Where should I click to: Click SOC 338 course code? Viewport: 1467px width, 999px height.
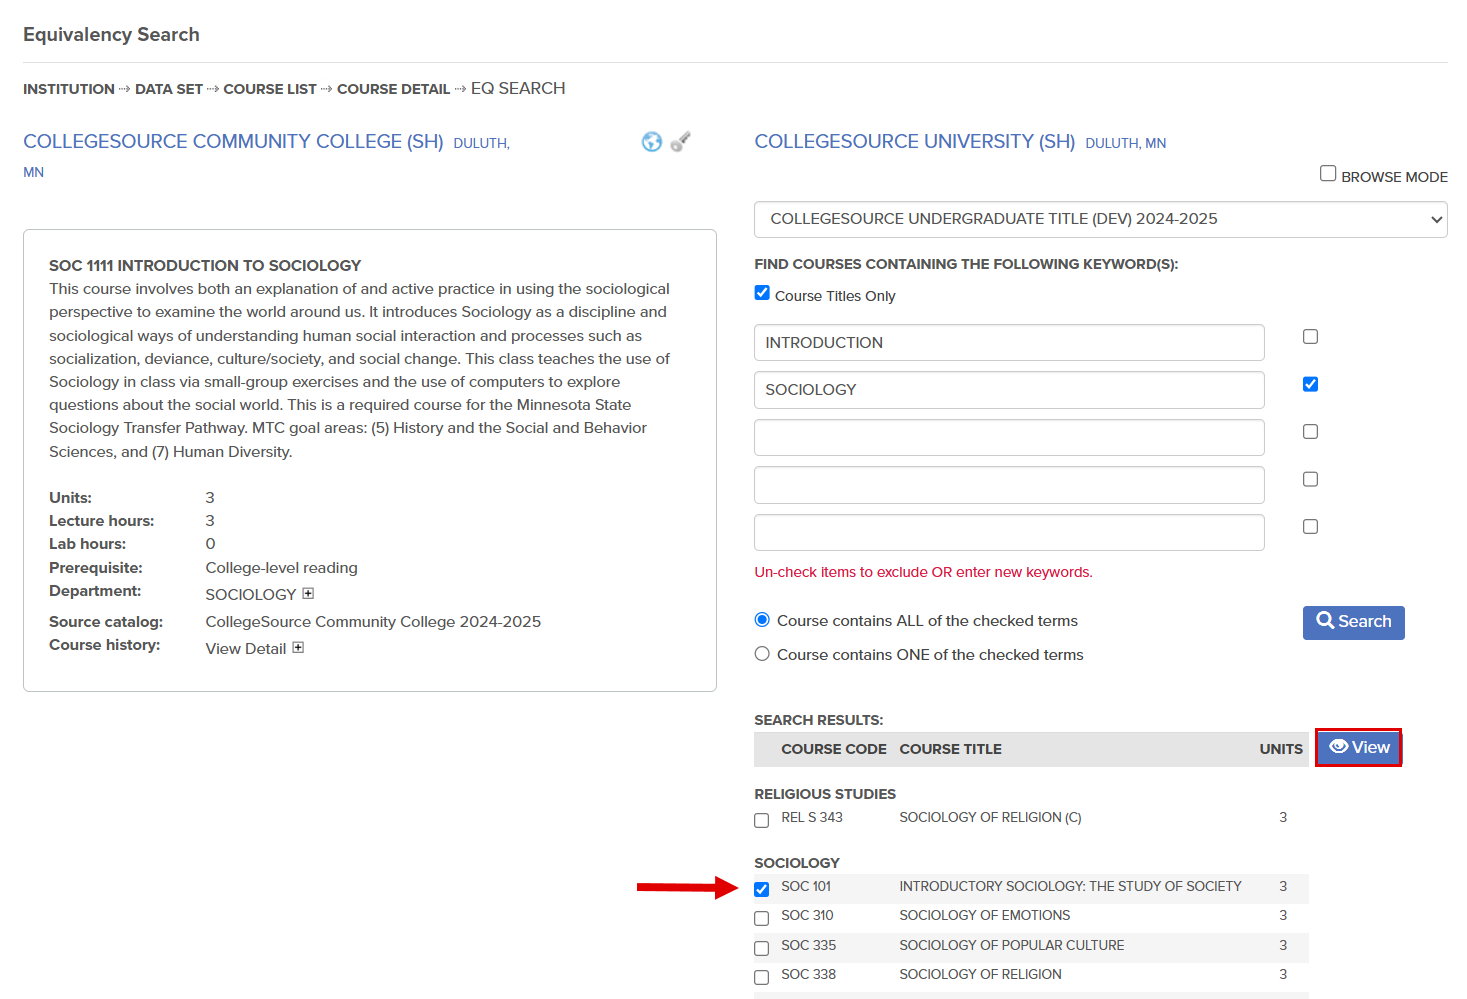coord(808,975)
